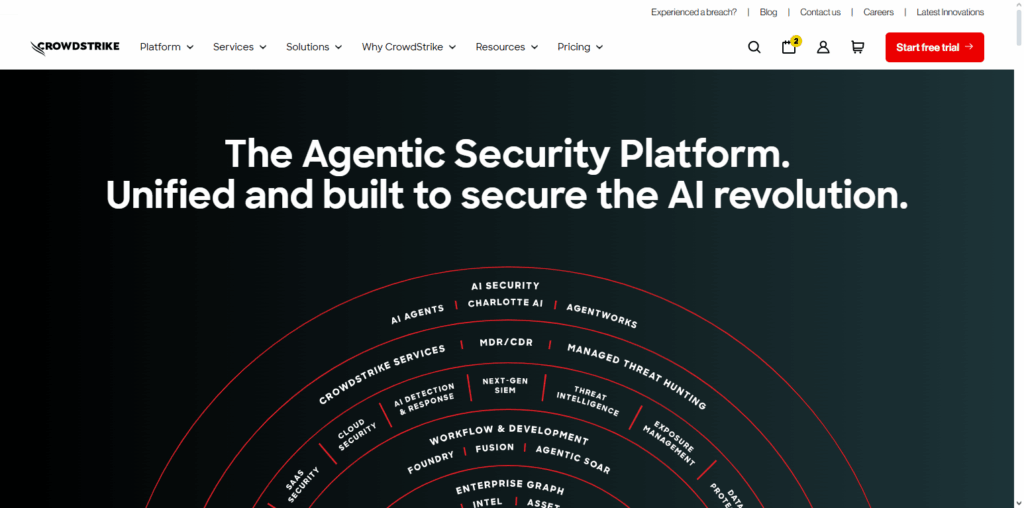
Task: Open the search magnifier icon
Action: [754, 47]
